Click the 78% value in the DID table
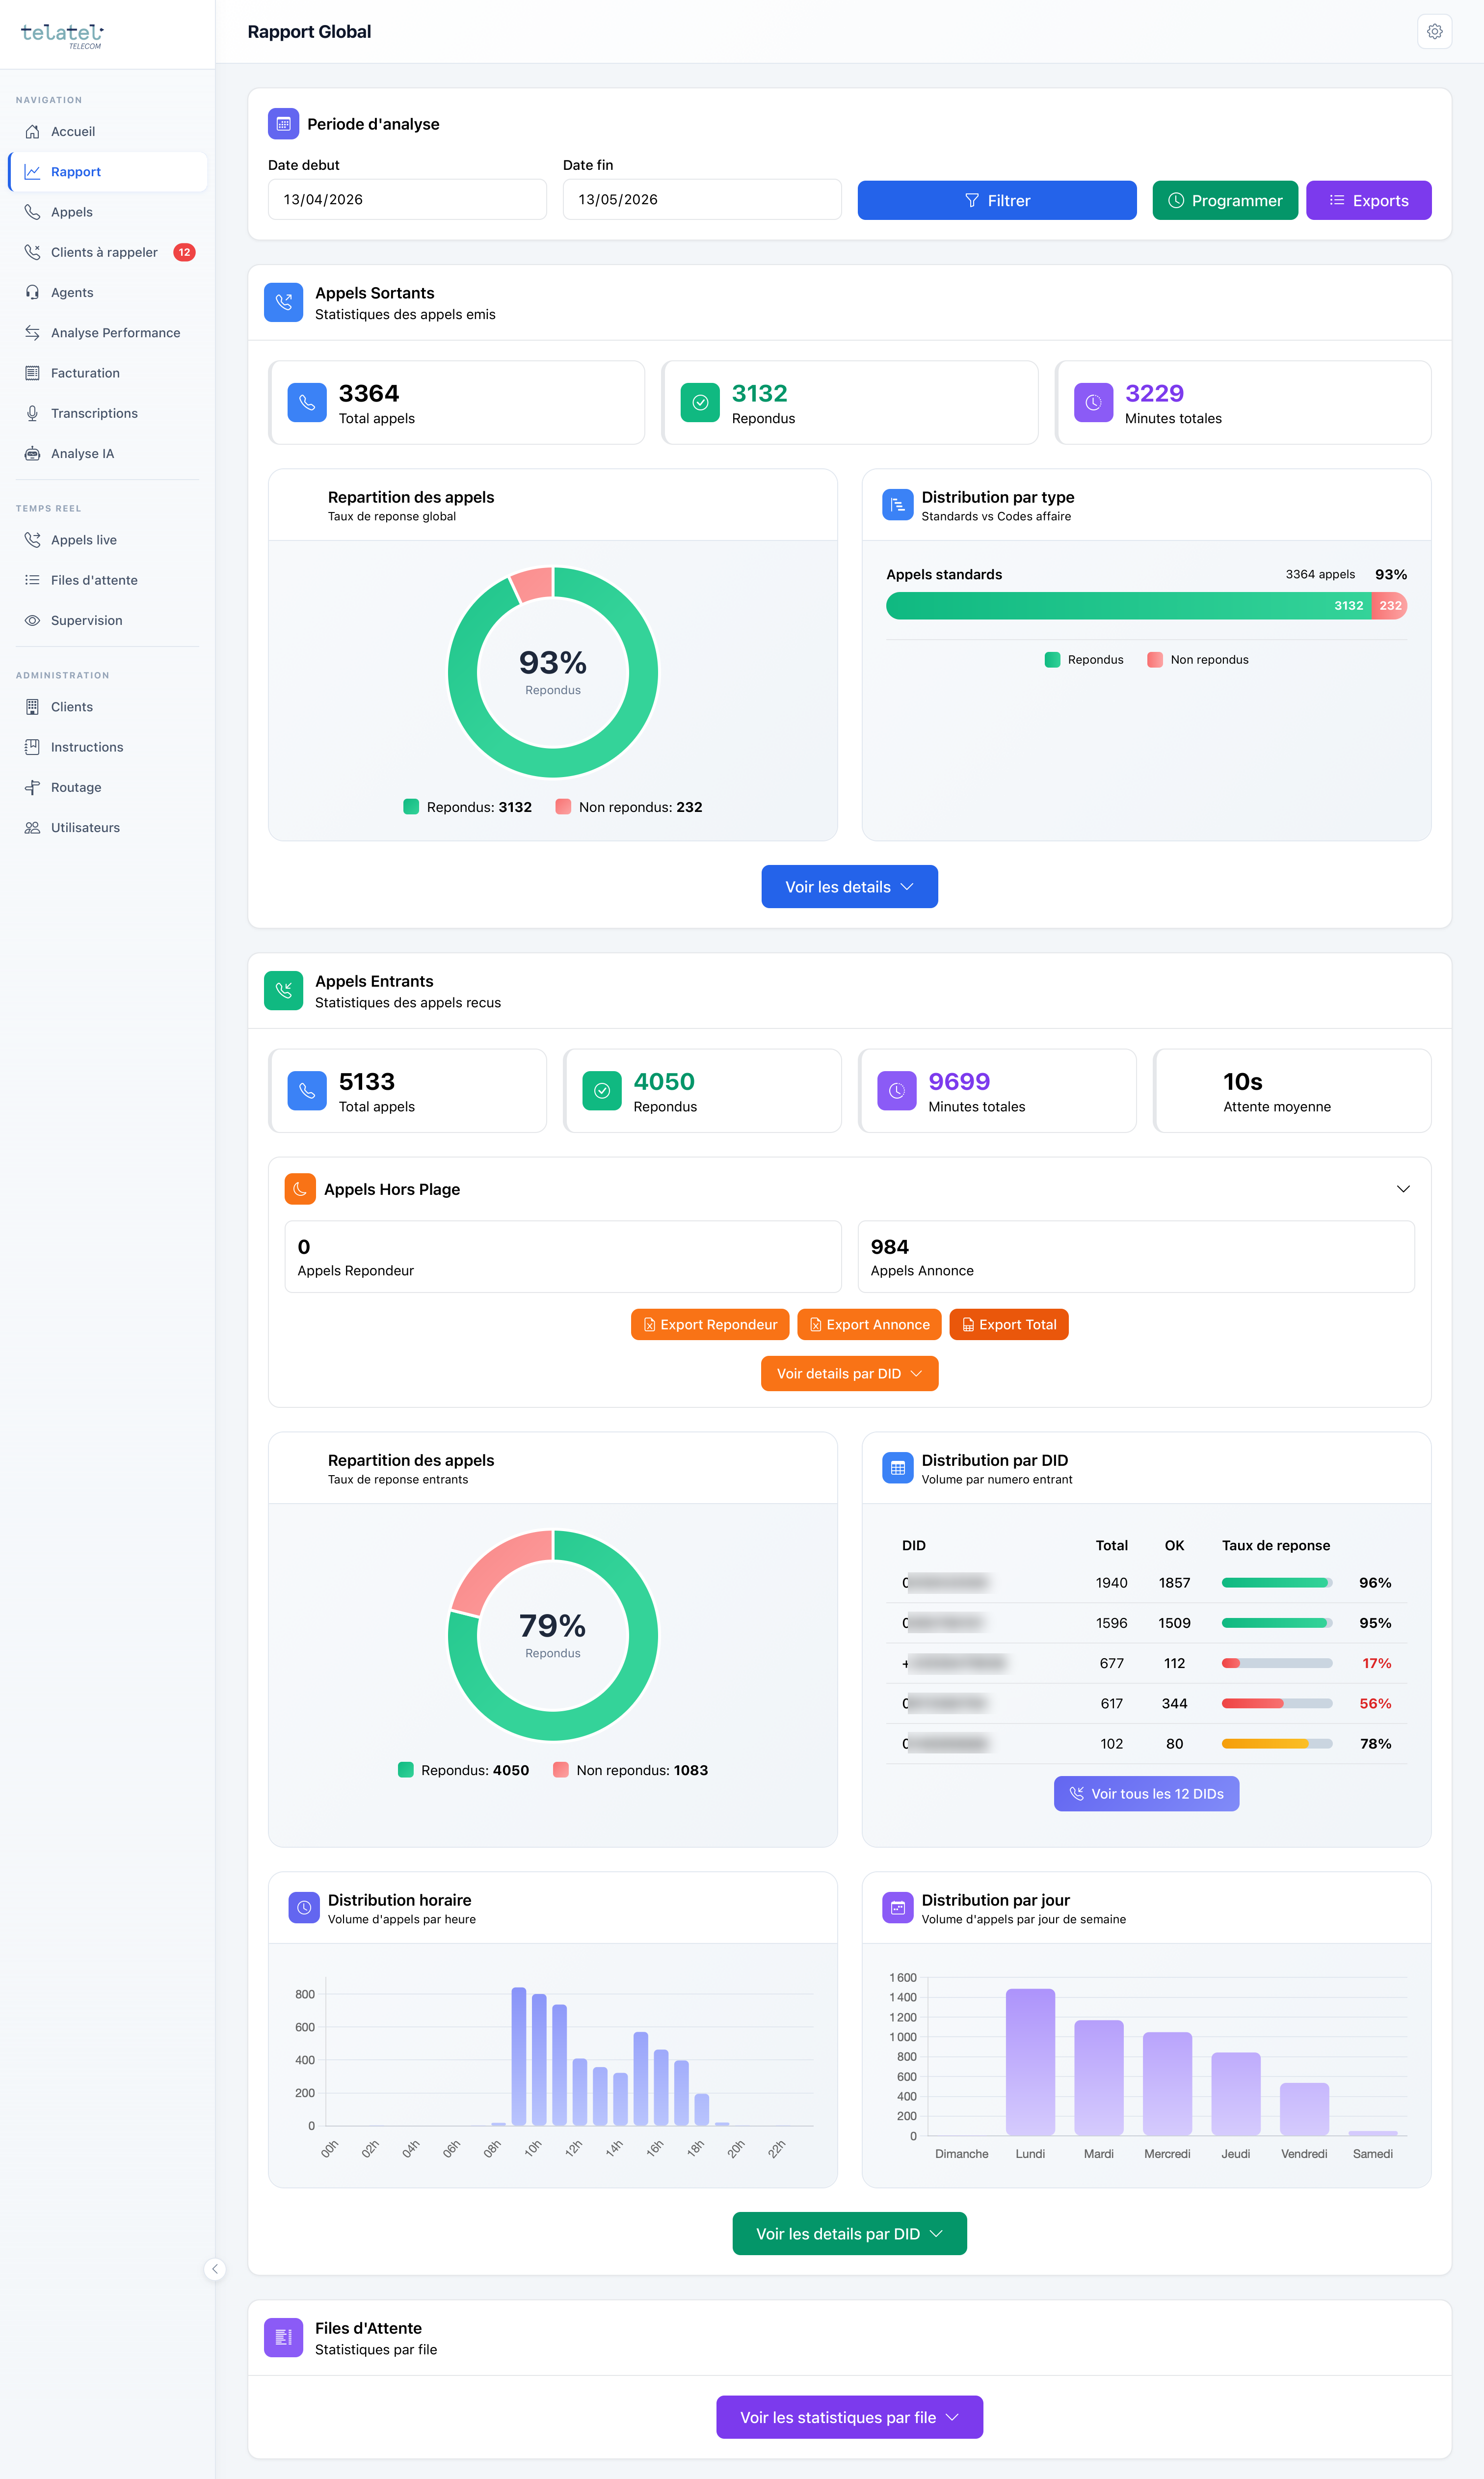 1375,1744
